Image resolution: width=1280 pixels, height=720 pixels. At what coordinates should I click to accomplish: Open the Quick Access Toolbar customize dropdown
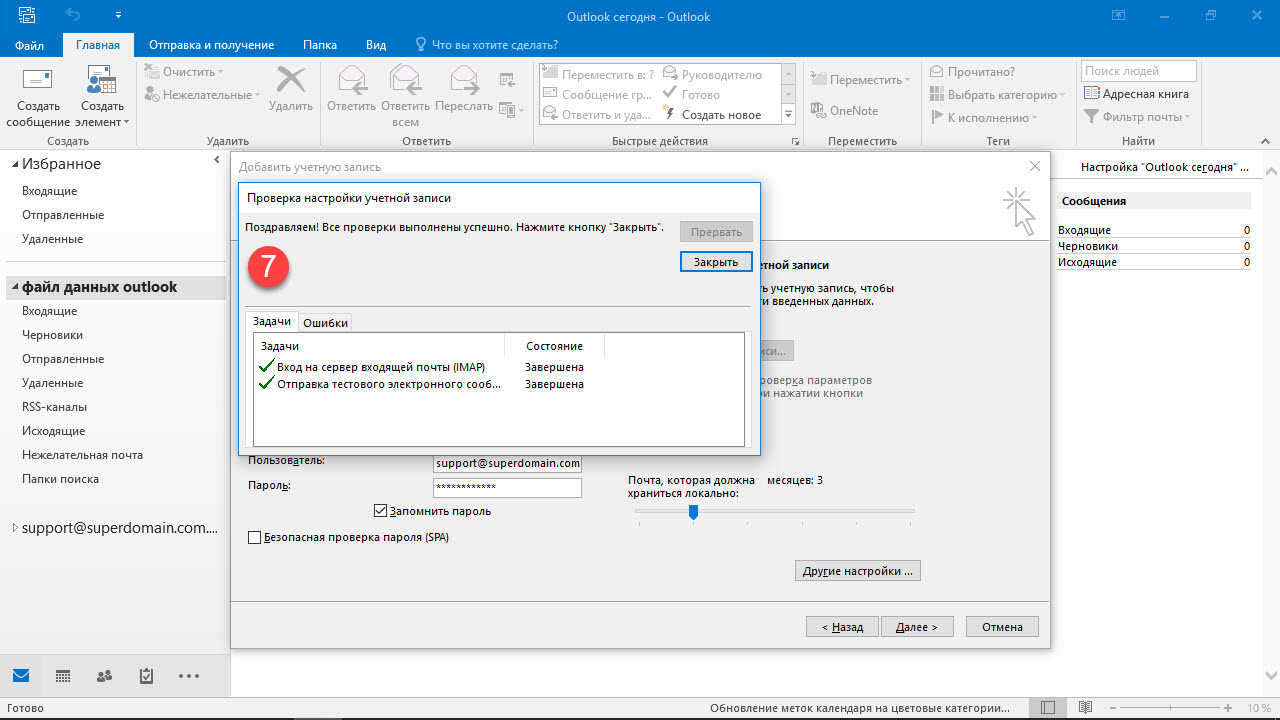(x=118, y=16)
